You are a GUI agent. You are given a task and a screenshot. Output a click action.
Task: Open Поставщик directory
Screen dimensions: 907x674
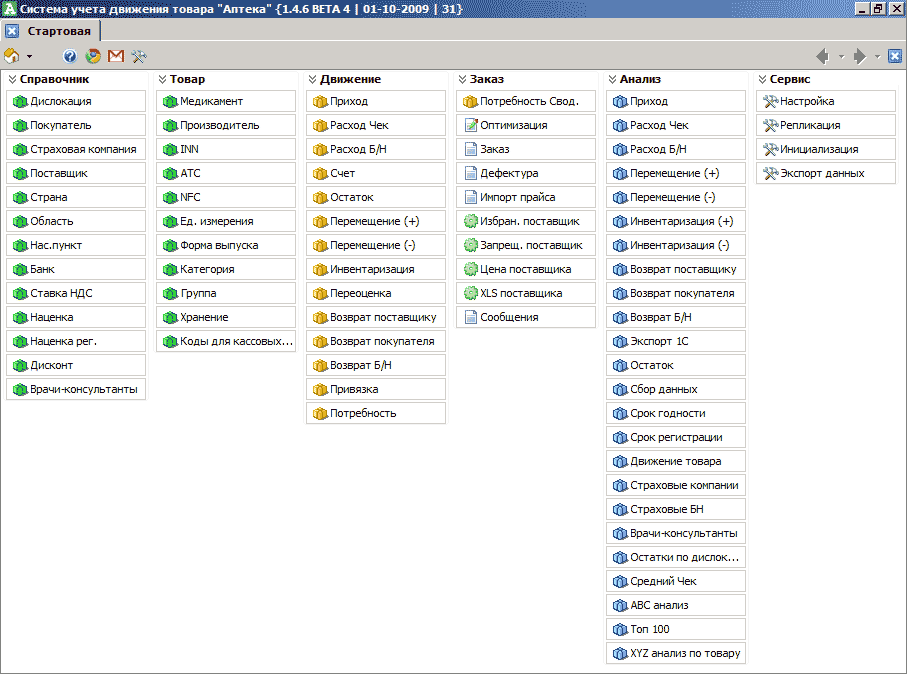(76, 173)
